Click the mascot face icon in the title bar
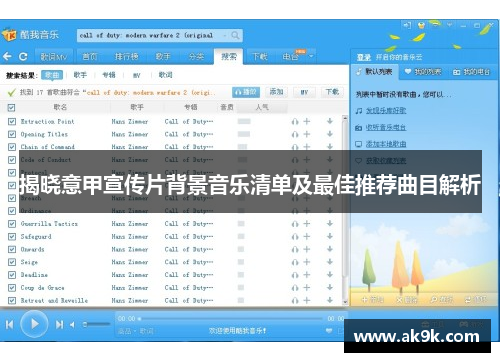The image size is (500, 362). [x=421, y=25]
